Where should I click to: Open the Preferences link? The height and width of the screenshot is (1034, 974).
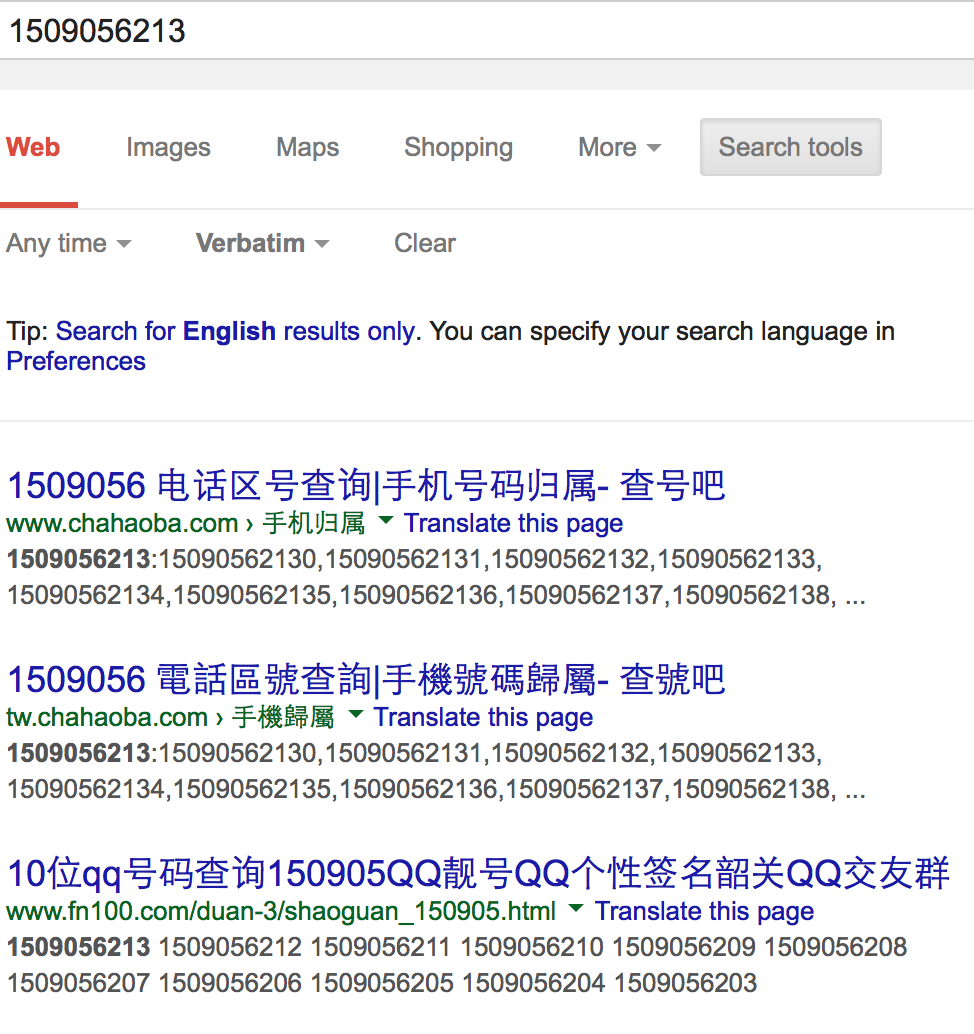coord(76,361)
